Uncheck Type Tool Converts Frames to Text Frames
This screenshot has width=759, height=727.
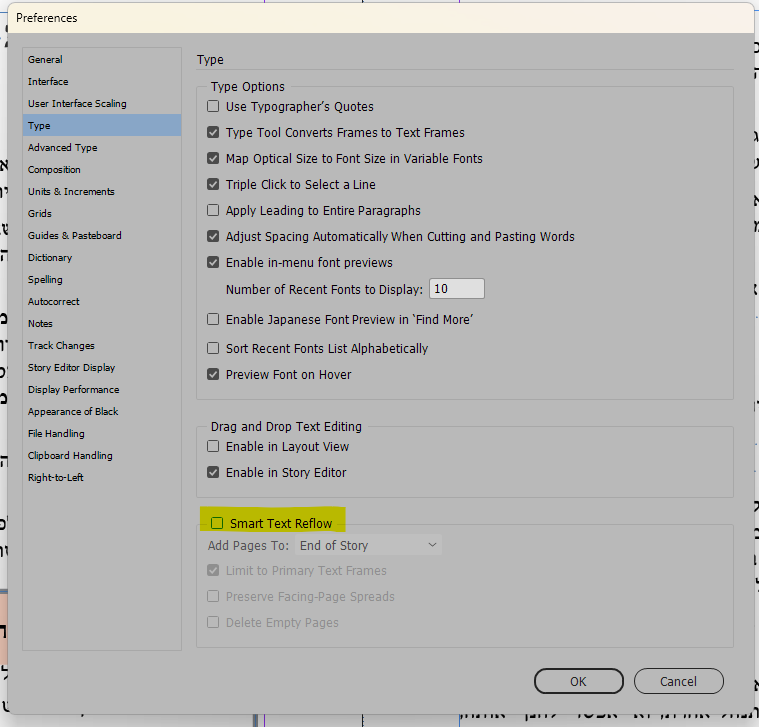[213, 133]
